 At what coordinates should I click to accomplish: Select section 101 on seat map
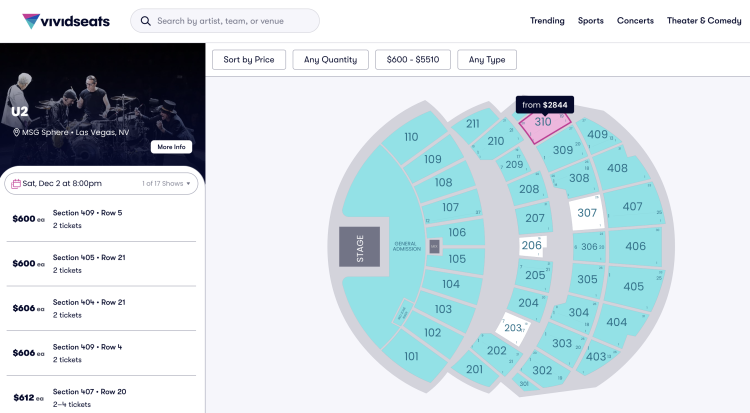coord(410,356)
